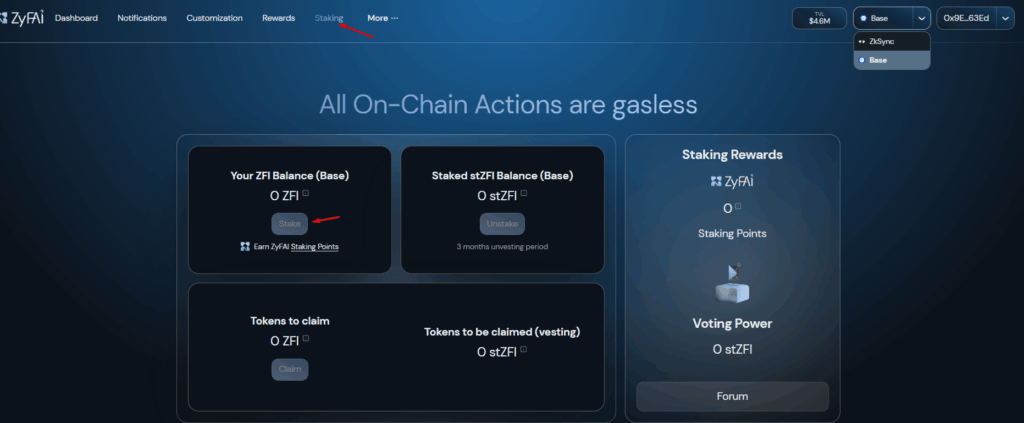Open the wallet address dropdown chevron
The height and width of the screenshot is (423, 1024).
point(1005,18)
